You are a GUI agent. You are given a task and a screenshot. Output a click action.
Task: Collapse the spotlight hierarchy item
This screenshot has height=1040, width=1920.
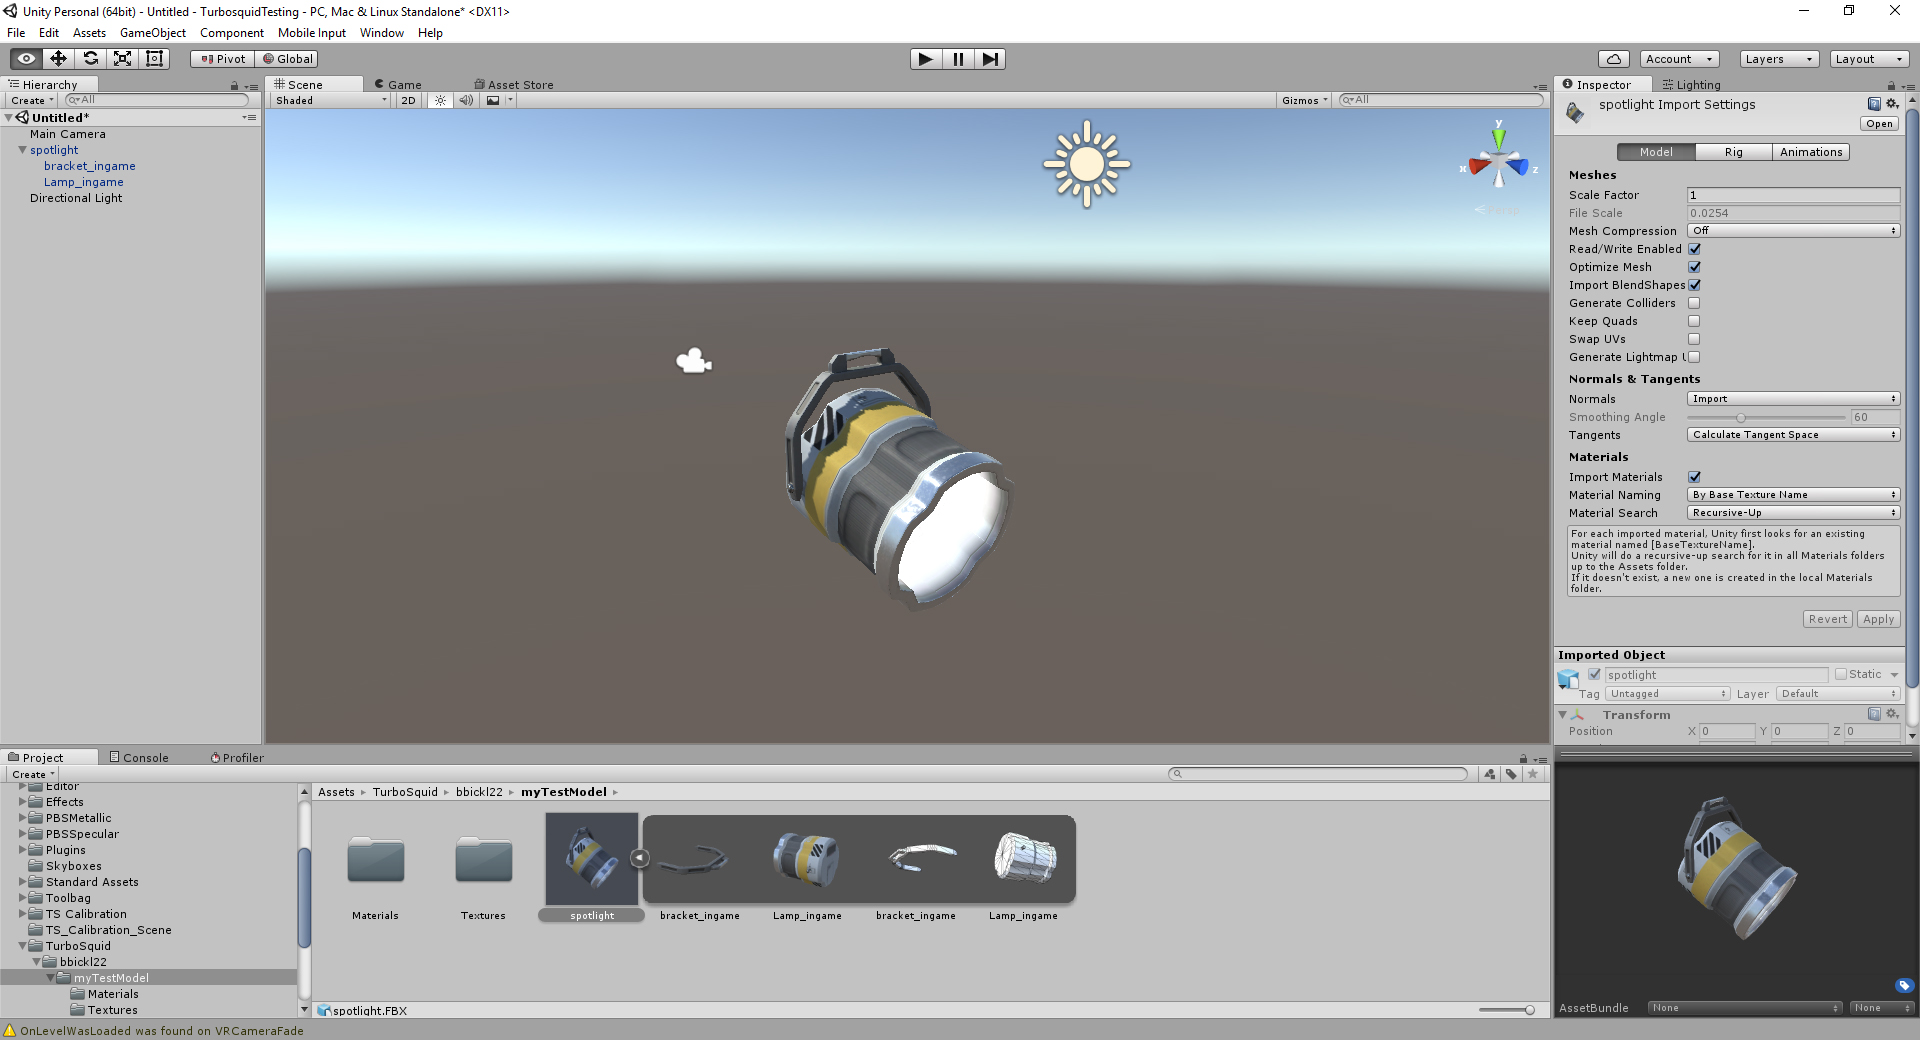coord(22,150)
